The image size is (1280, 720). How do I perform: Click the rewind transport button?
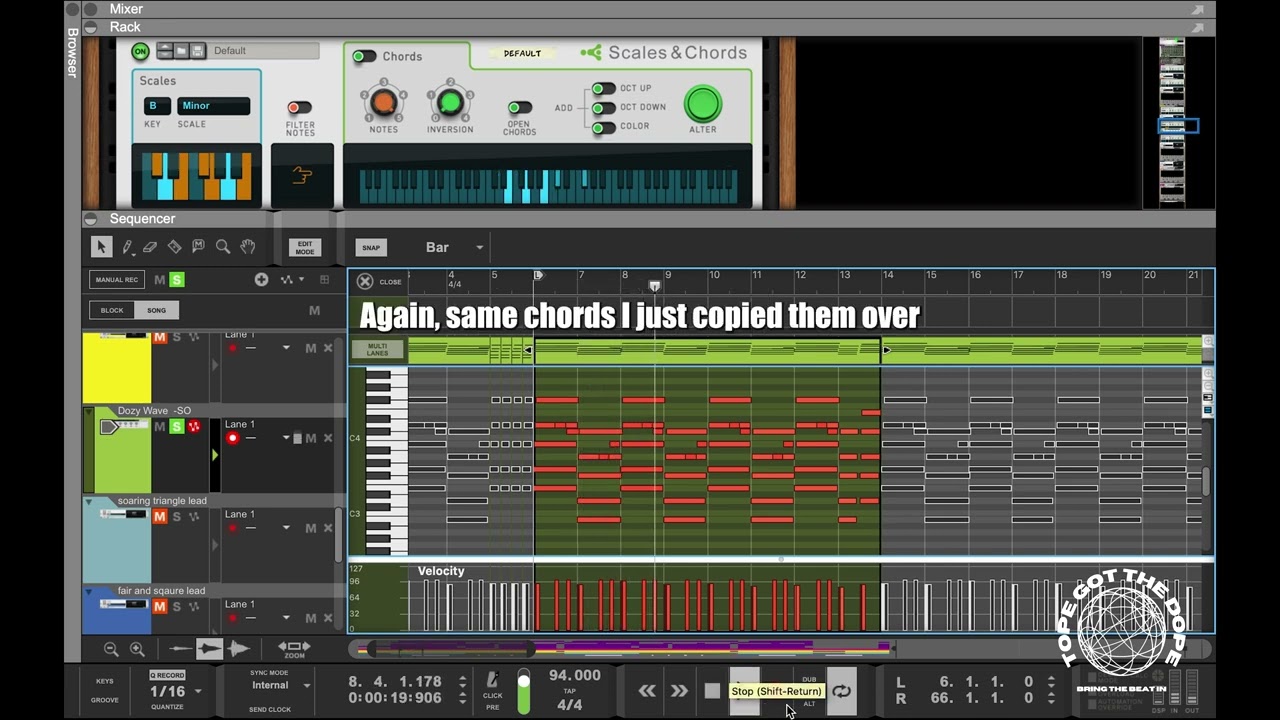click(x=647, y=691)
